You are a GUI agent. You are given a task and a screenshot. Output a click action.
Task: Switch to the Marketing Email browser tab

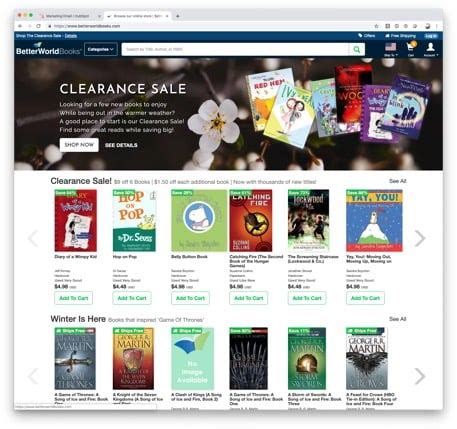(68, 16)
